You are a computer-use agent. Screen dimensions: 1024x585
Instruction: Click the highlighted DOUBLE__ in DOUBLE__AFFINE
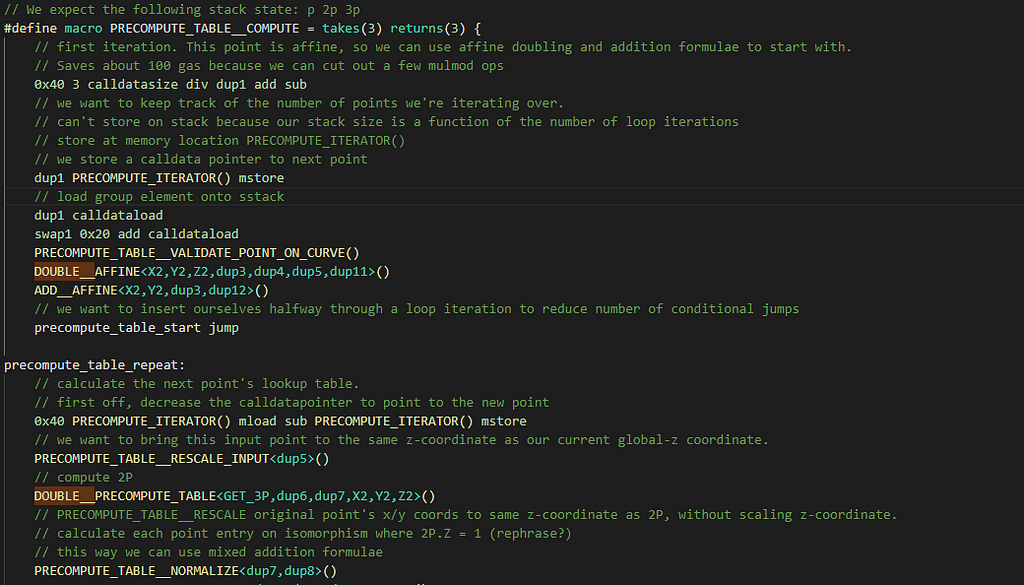[65, 272]
